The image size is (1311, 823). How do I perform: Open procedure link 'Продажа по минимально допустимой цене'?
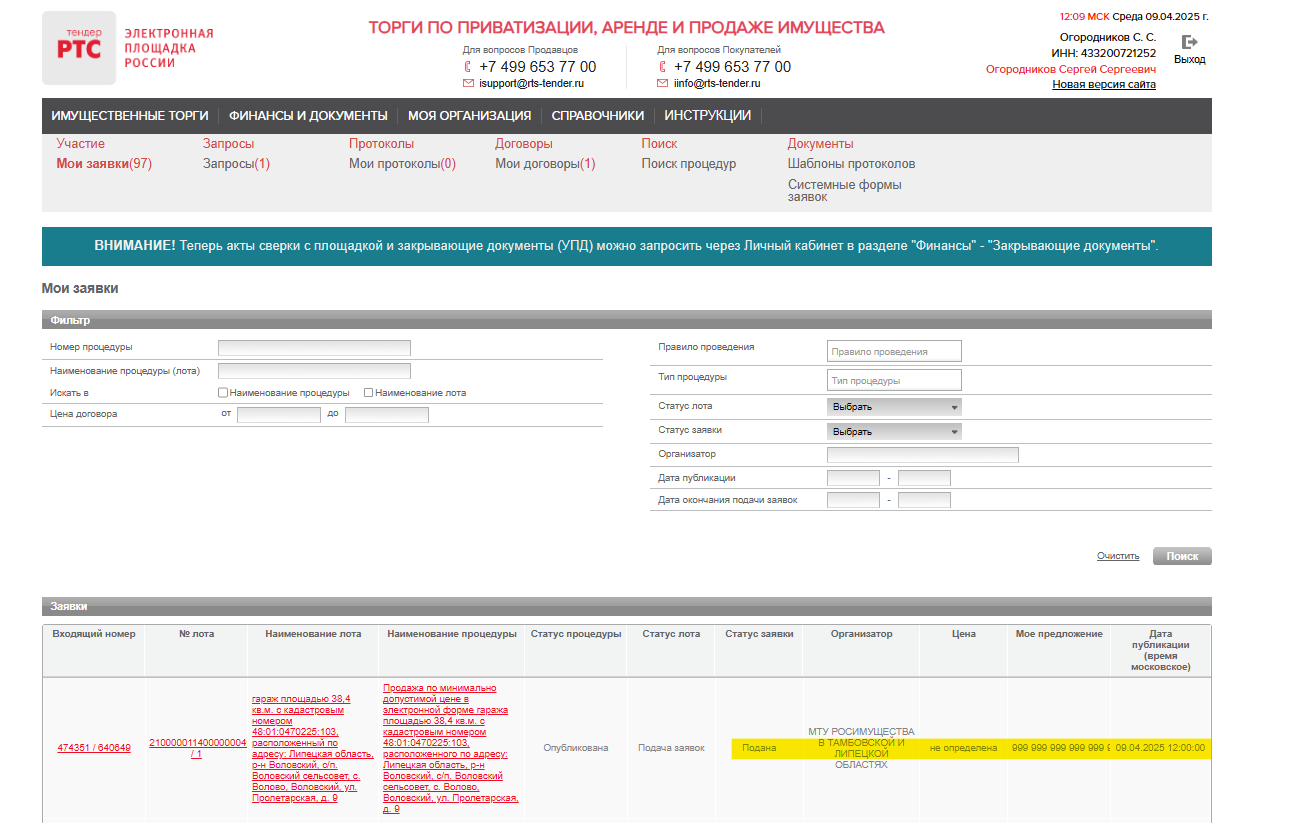coord(451,748)
